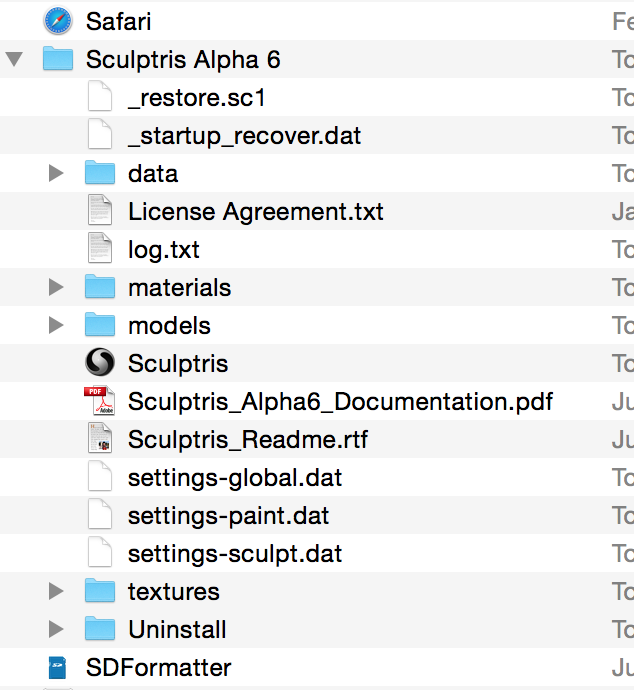Click the Uninstall folder icon

click(100, 628)
